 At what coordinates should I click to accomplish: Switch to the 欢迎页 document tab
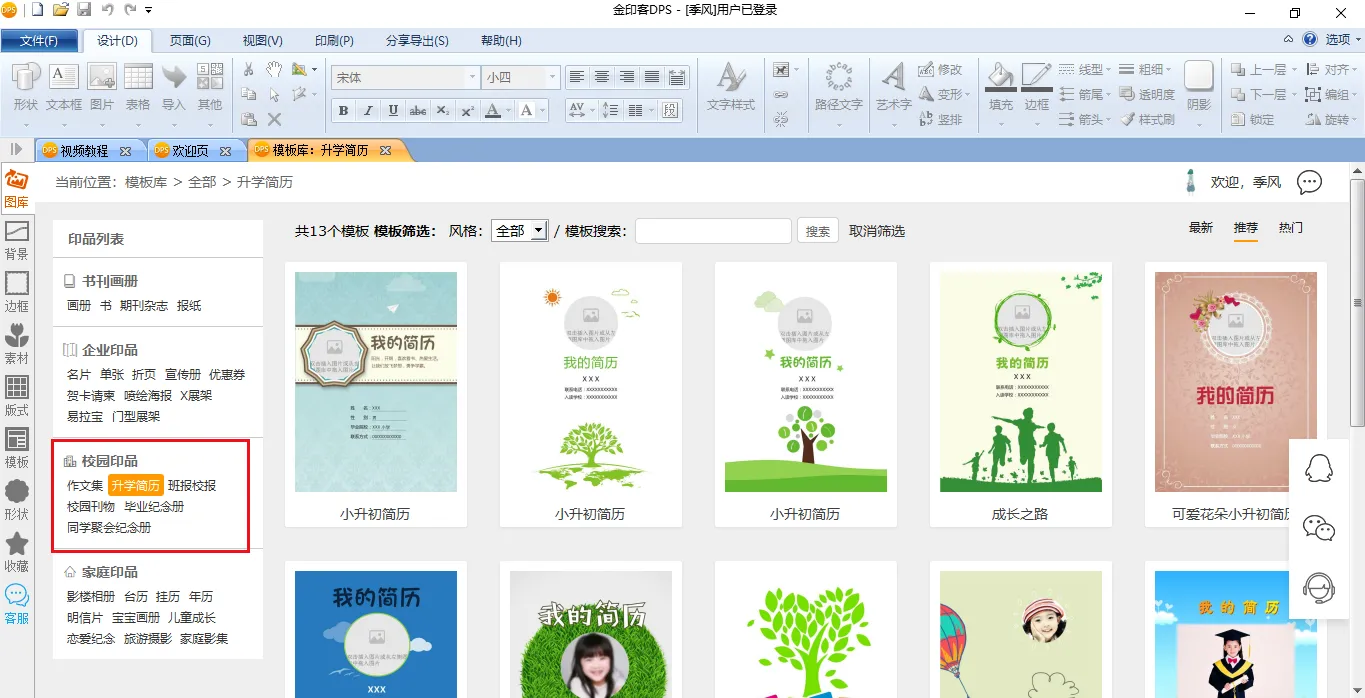(189, 151)
